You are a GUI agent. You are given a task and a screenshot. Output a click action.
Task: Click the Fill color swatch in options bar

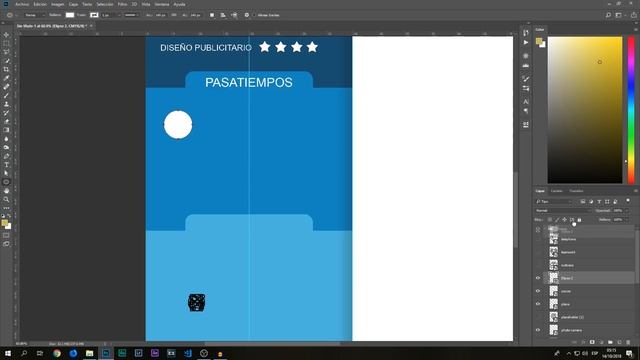[x=70, y=15]
